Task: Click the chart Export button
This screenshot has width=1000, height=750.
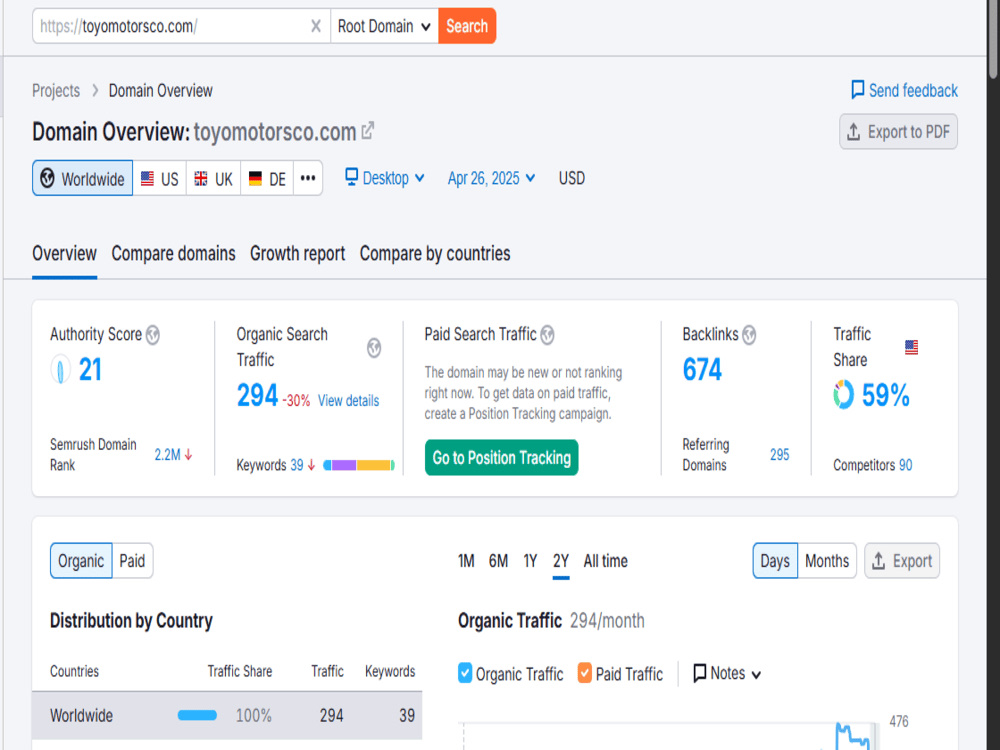Action: click(902, 561)
